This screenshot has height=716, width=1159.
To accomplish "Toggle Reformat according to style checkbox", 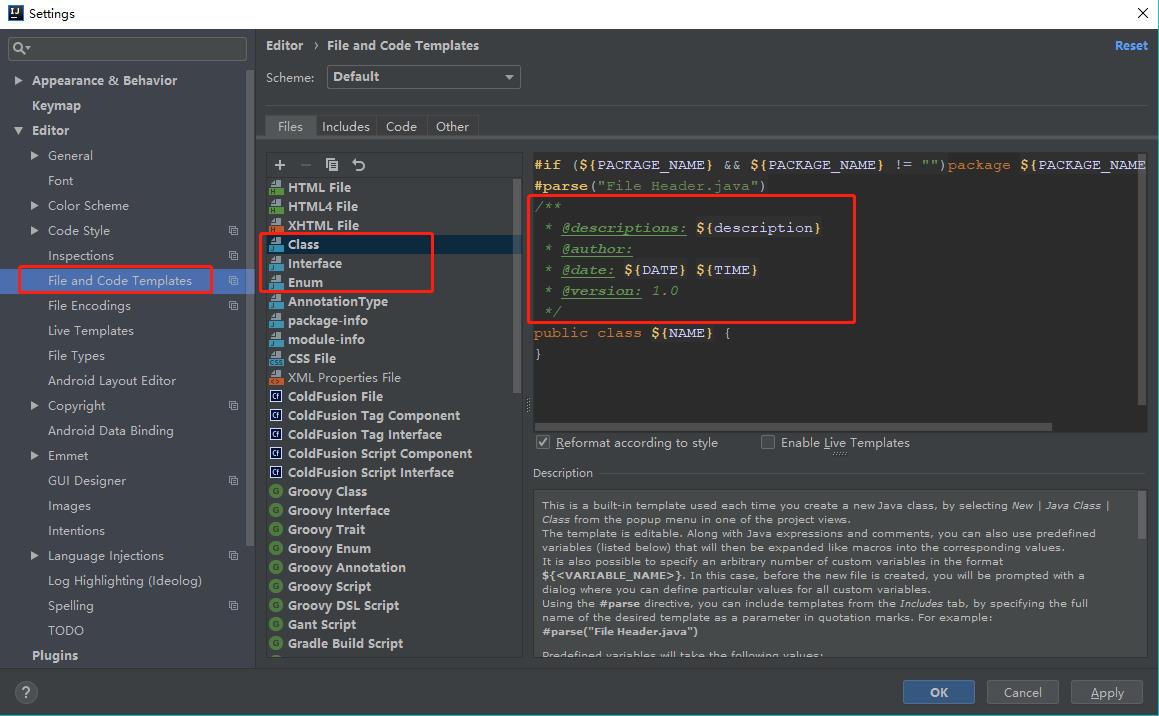I will tap(543, 443).
